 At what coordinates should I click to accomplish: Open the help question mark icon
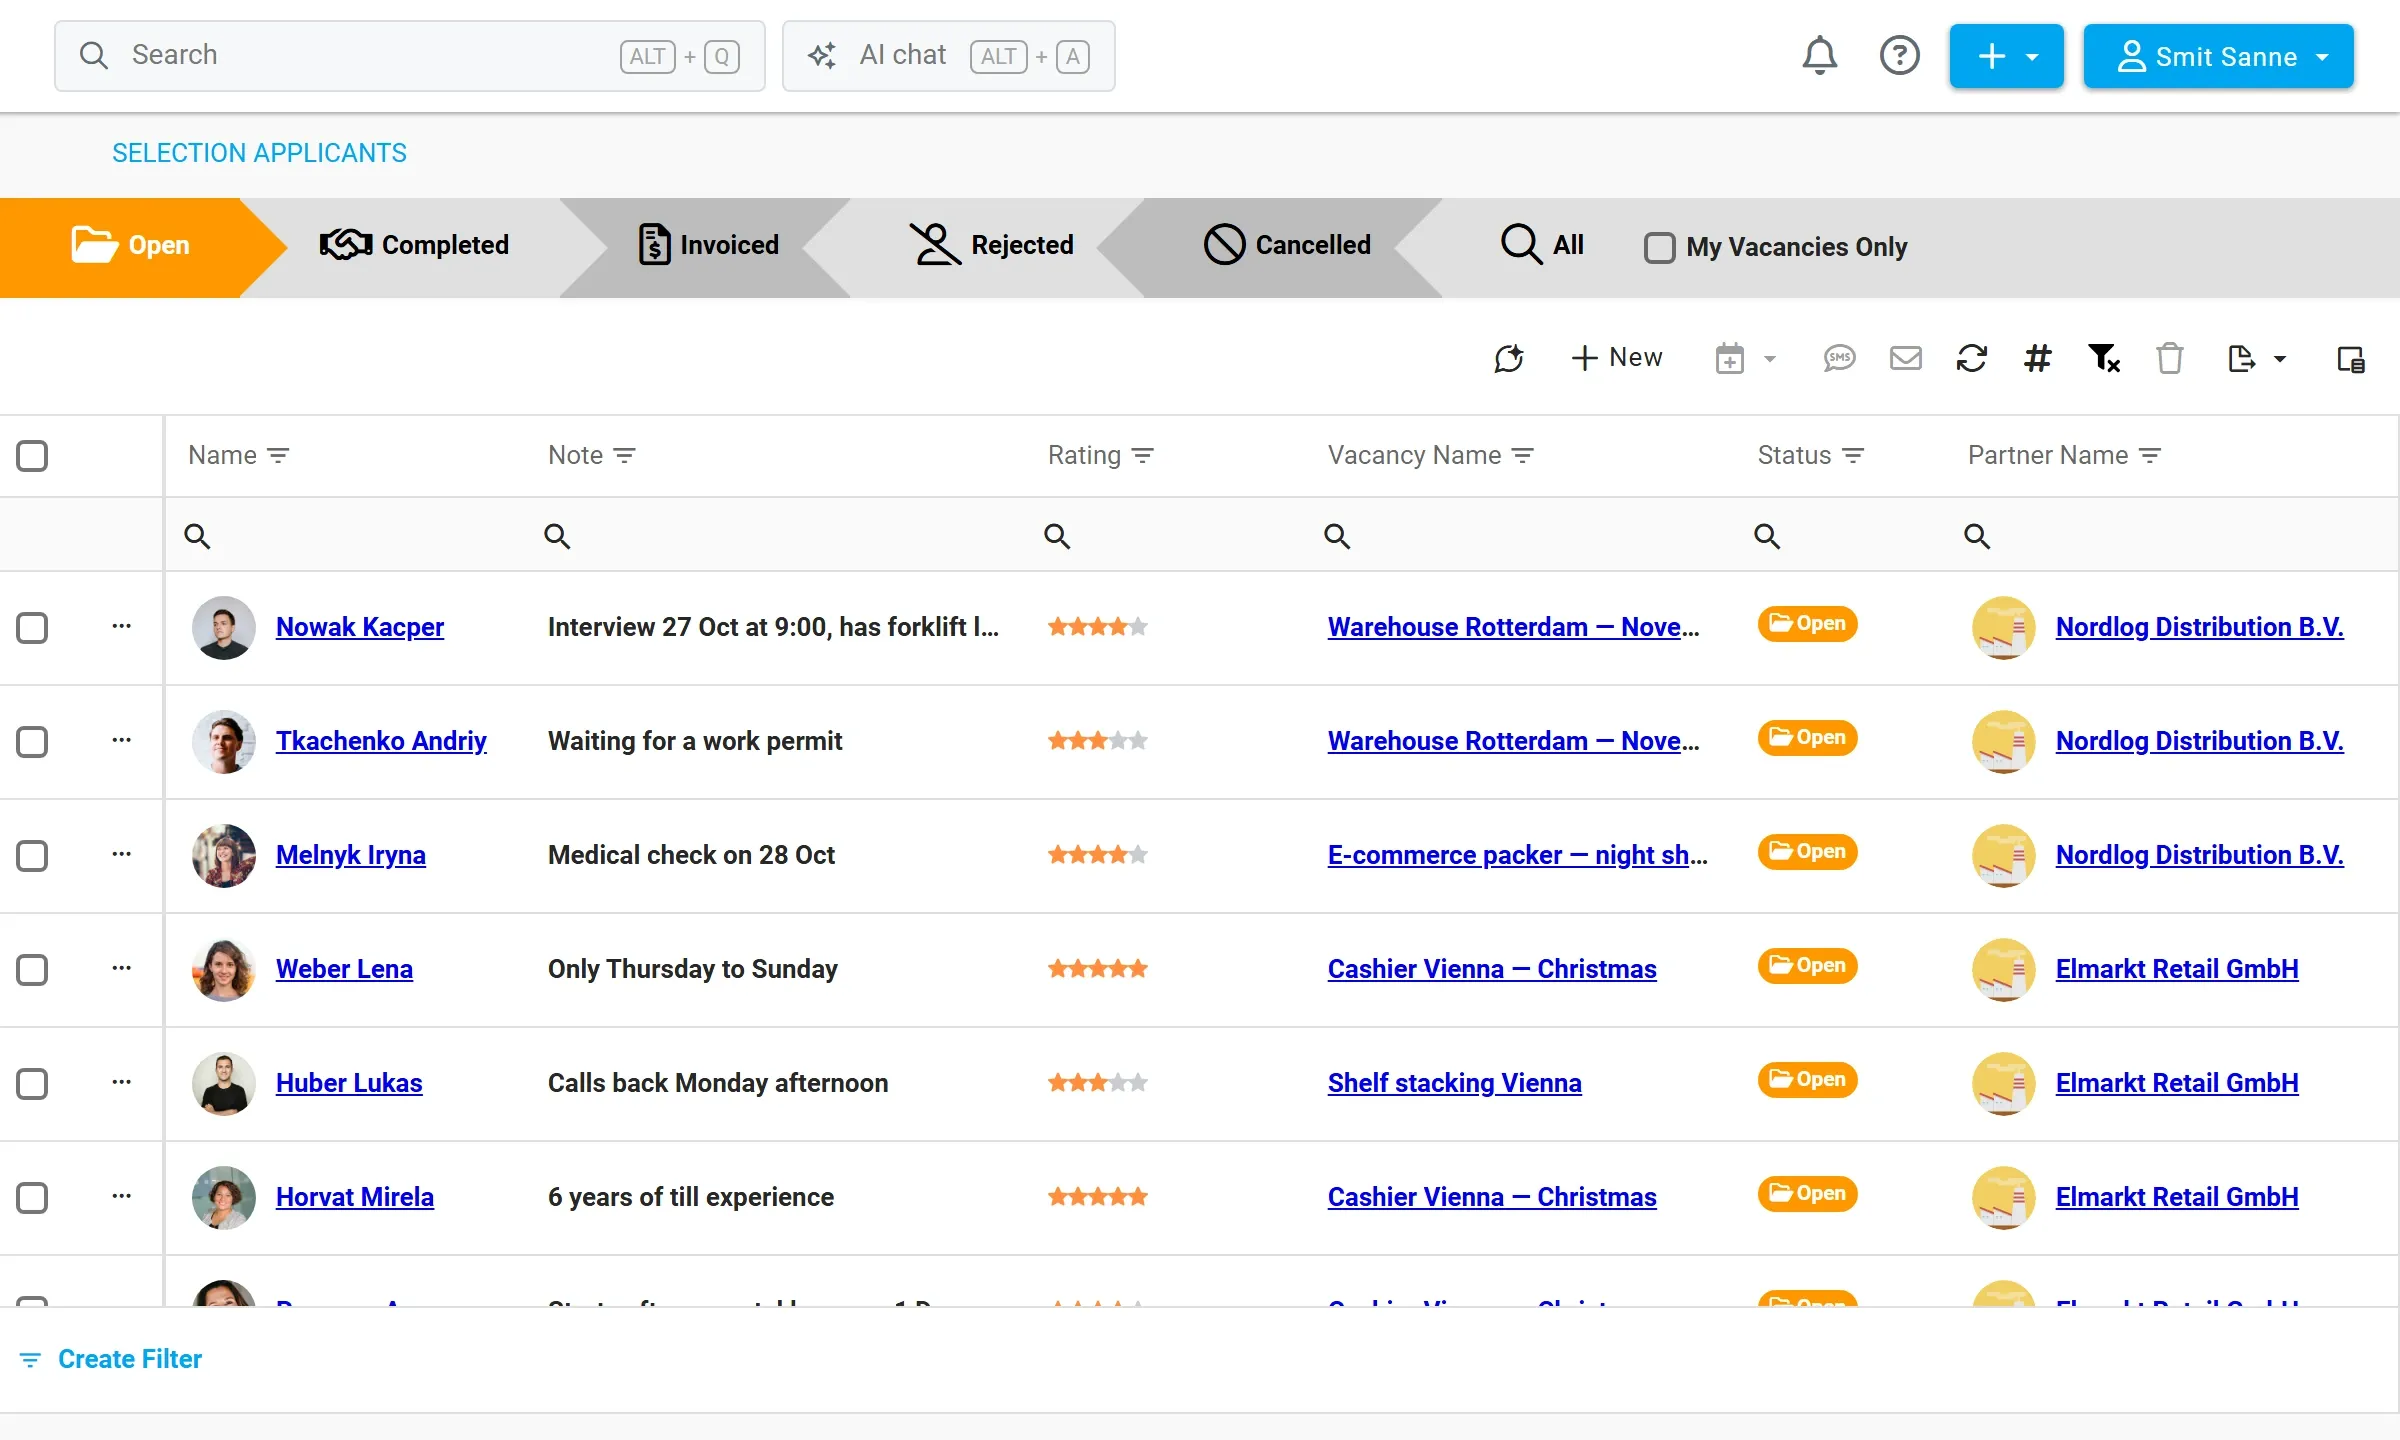1899,56
